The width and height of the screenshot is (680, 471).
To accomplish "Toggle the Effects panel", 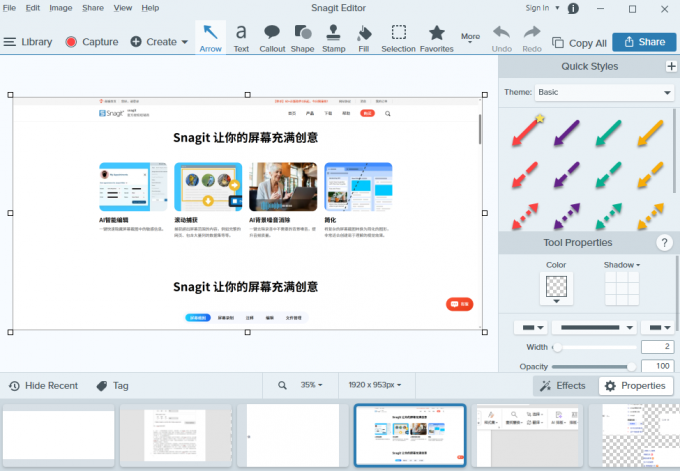I will tap(562, 386).
